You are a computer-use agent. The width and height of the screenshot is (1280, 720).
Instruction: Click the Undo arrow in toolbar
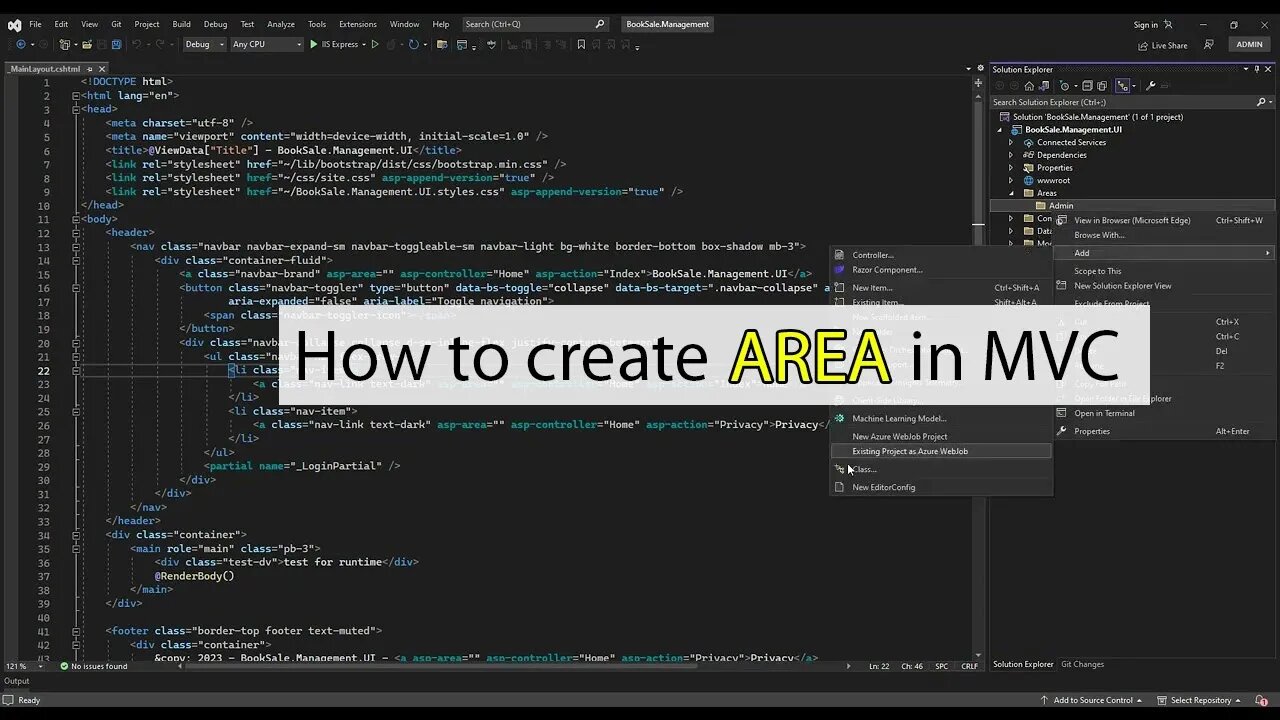pos(137,44)
